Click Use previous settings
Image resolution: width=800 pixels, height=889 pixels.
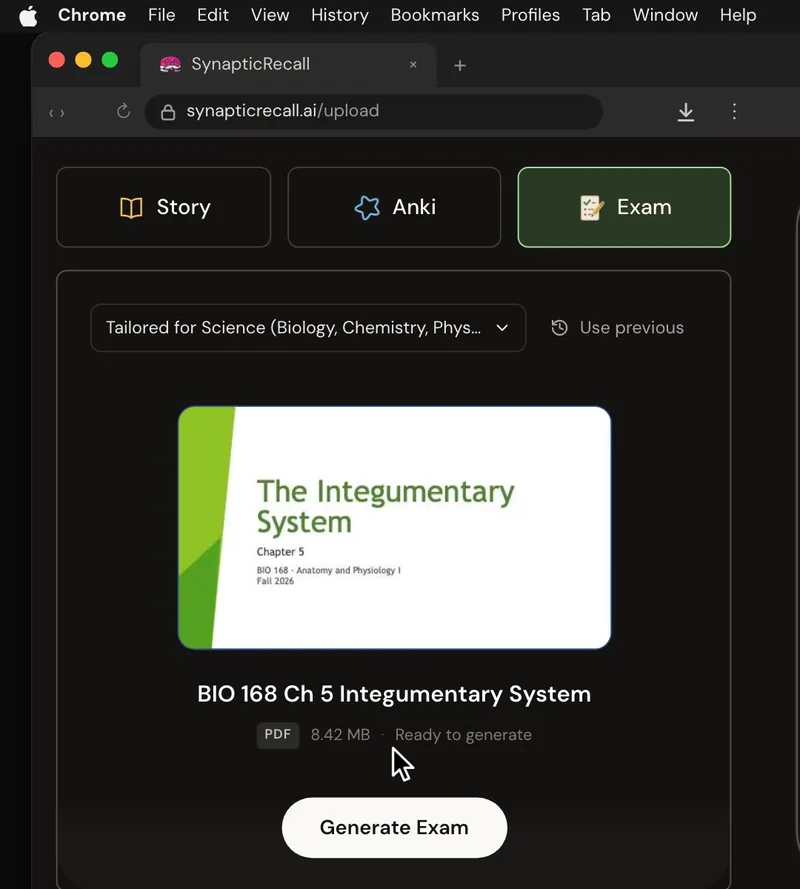pos(617,328)
